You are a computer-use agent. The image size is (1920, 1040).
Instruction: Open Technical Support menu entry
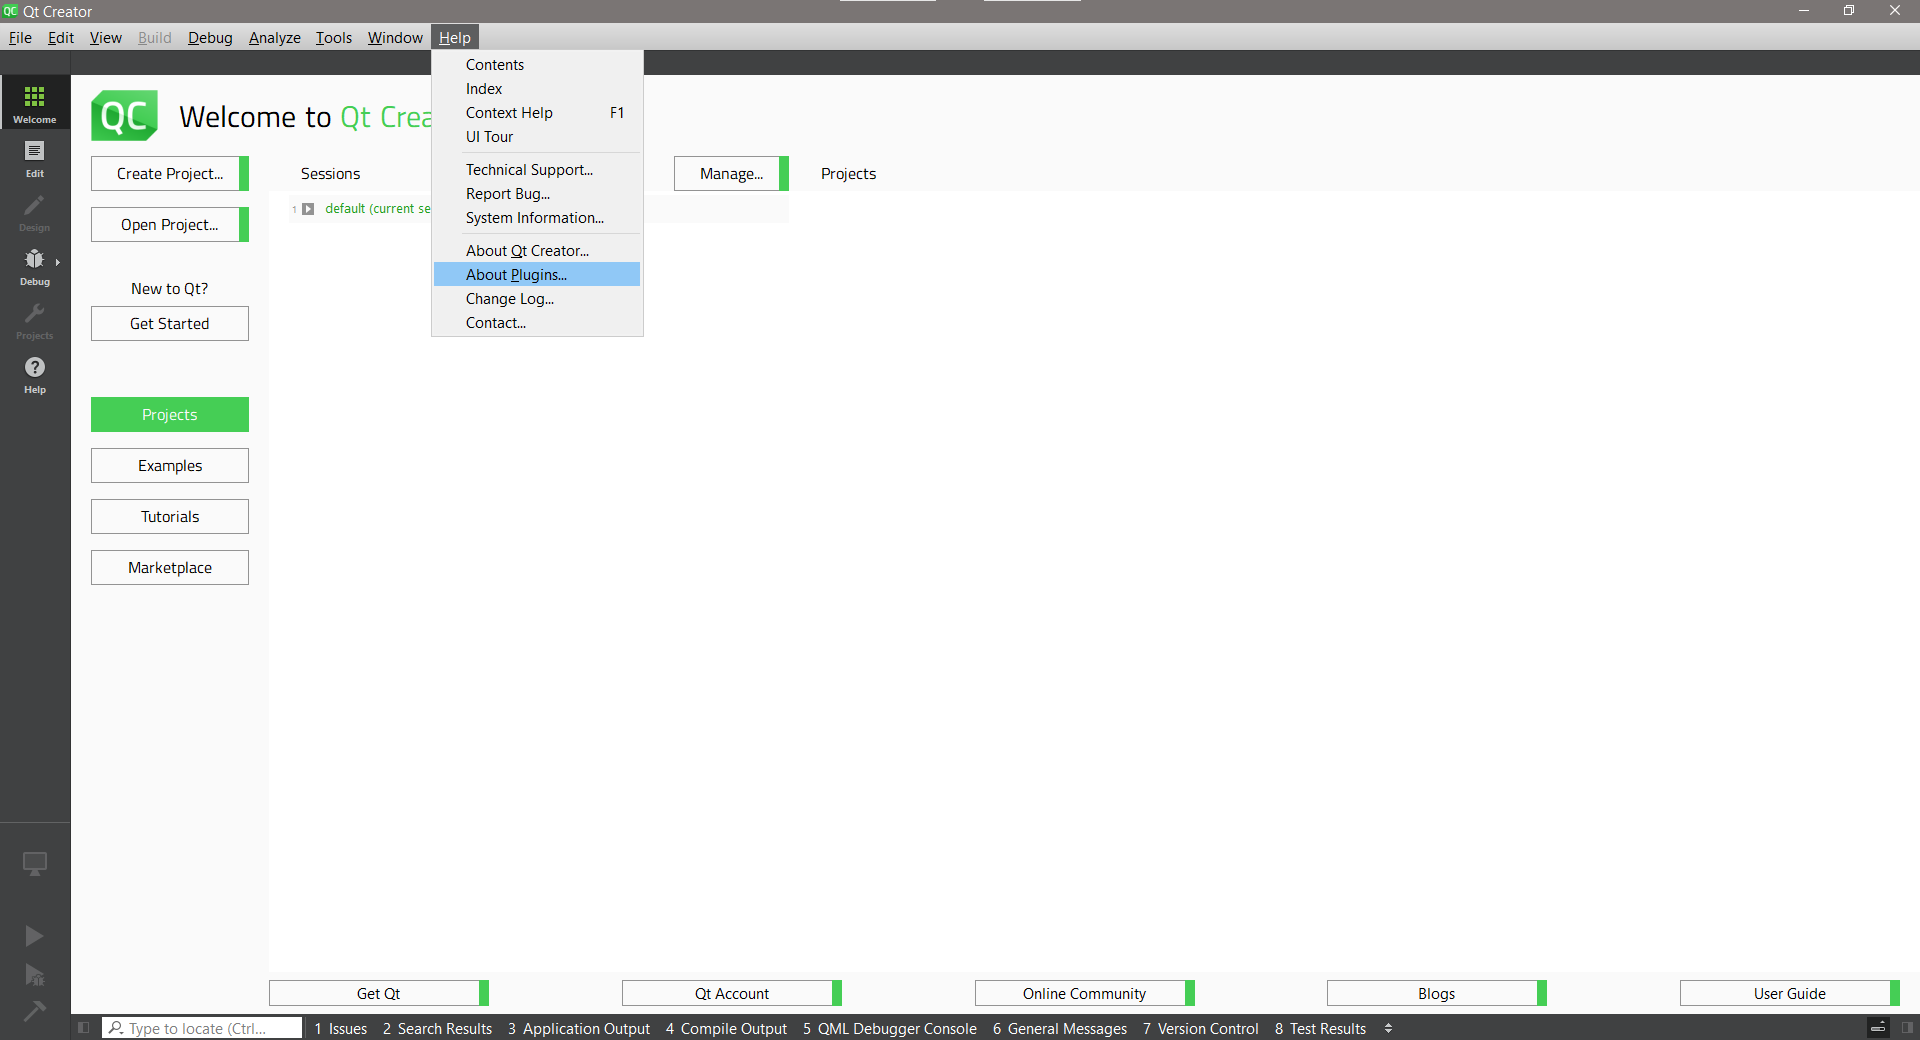537,170
